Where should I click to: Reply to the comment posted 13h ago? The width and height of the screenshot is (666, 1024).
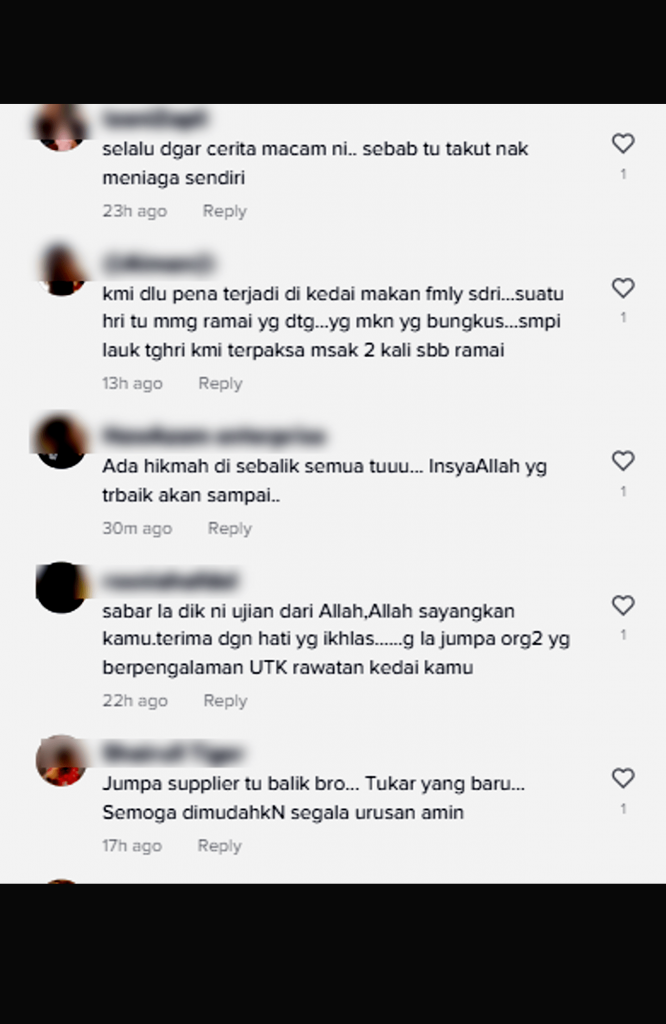click(x=220, y=383)
